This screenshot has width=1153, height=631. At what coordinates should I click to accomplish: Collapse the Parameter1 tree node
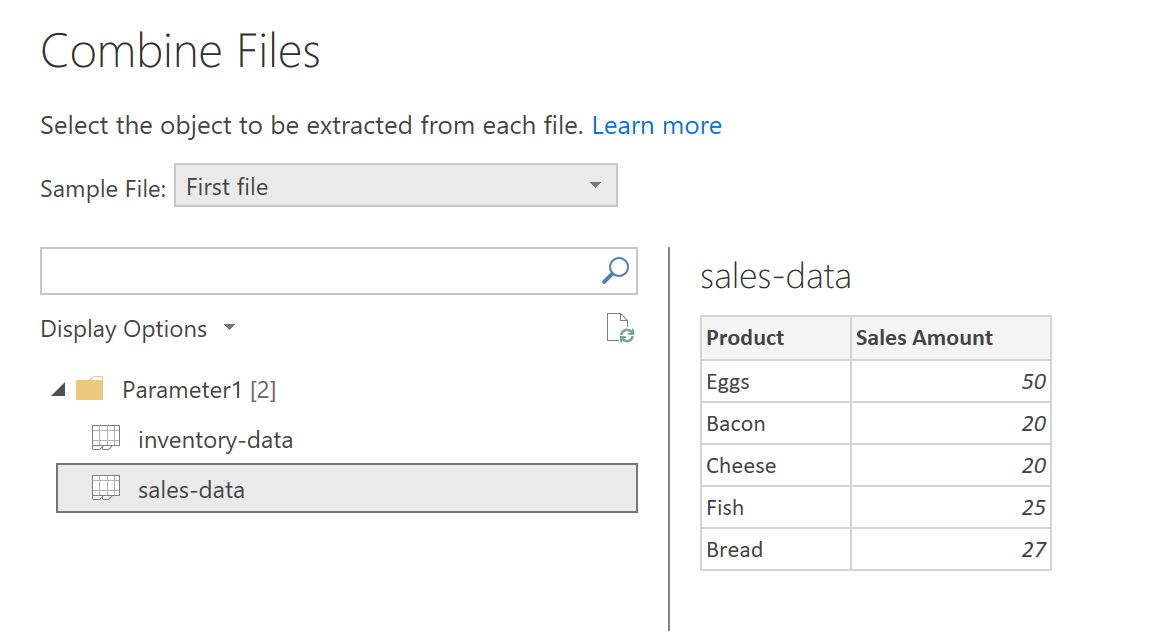[x=56, y=390]
